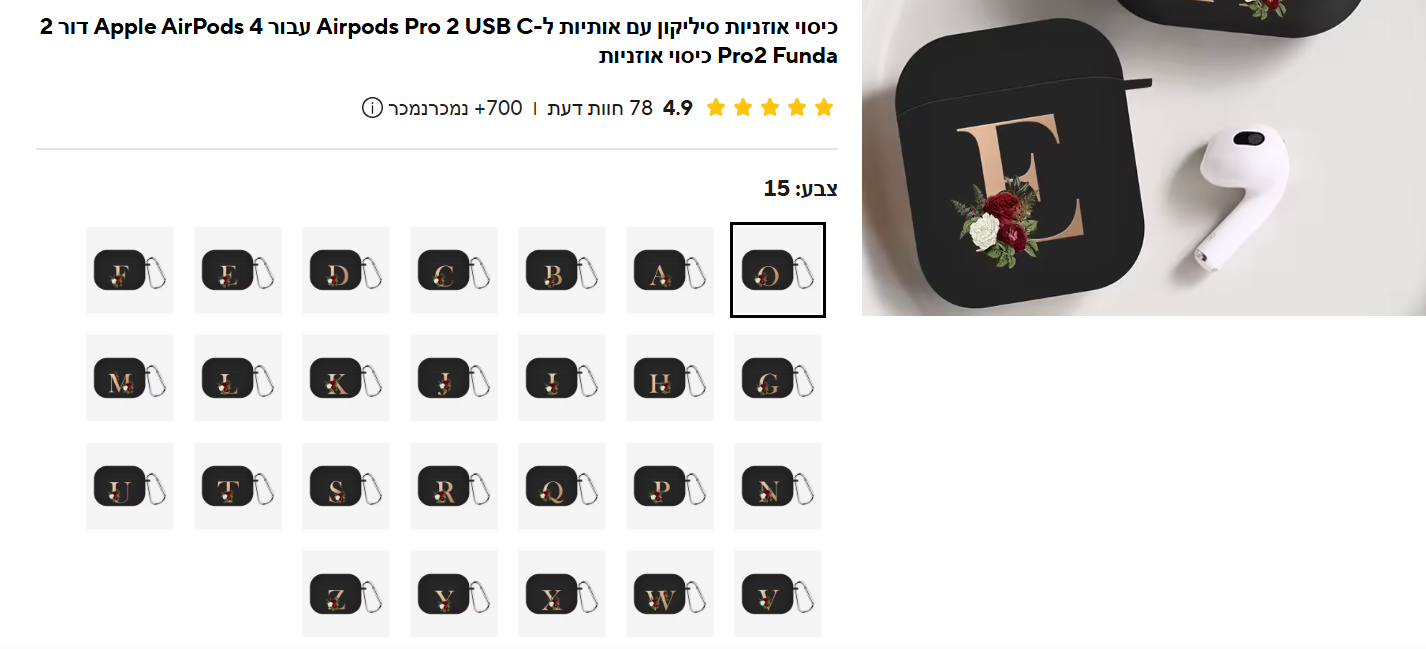Select the letter Q case variant
1426x649 pixels.
coord(562,486)
